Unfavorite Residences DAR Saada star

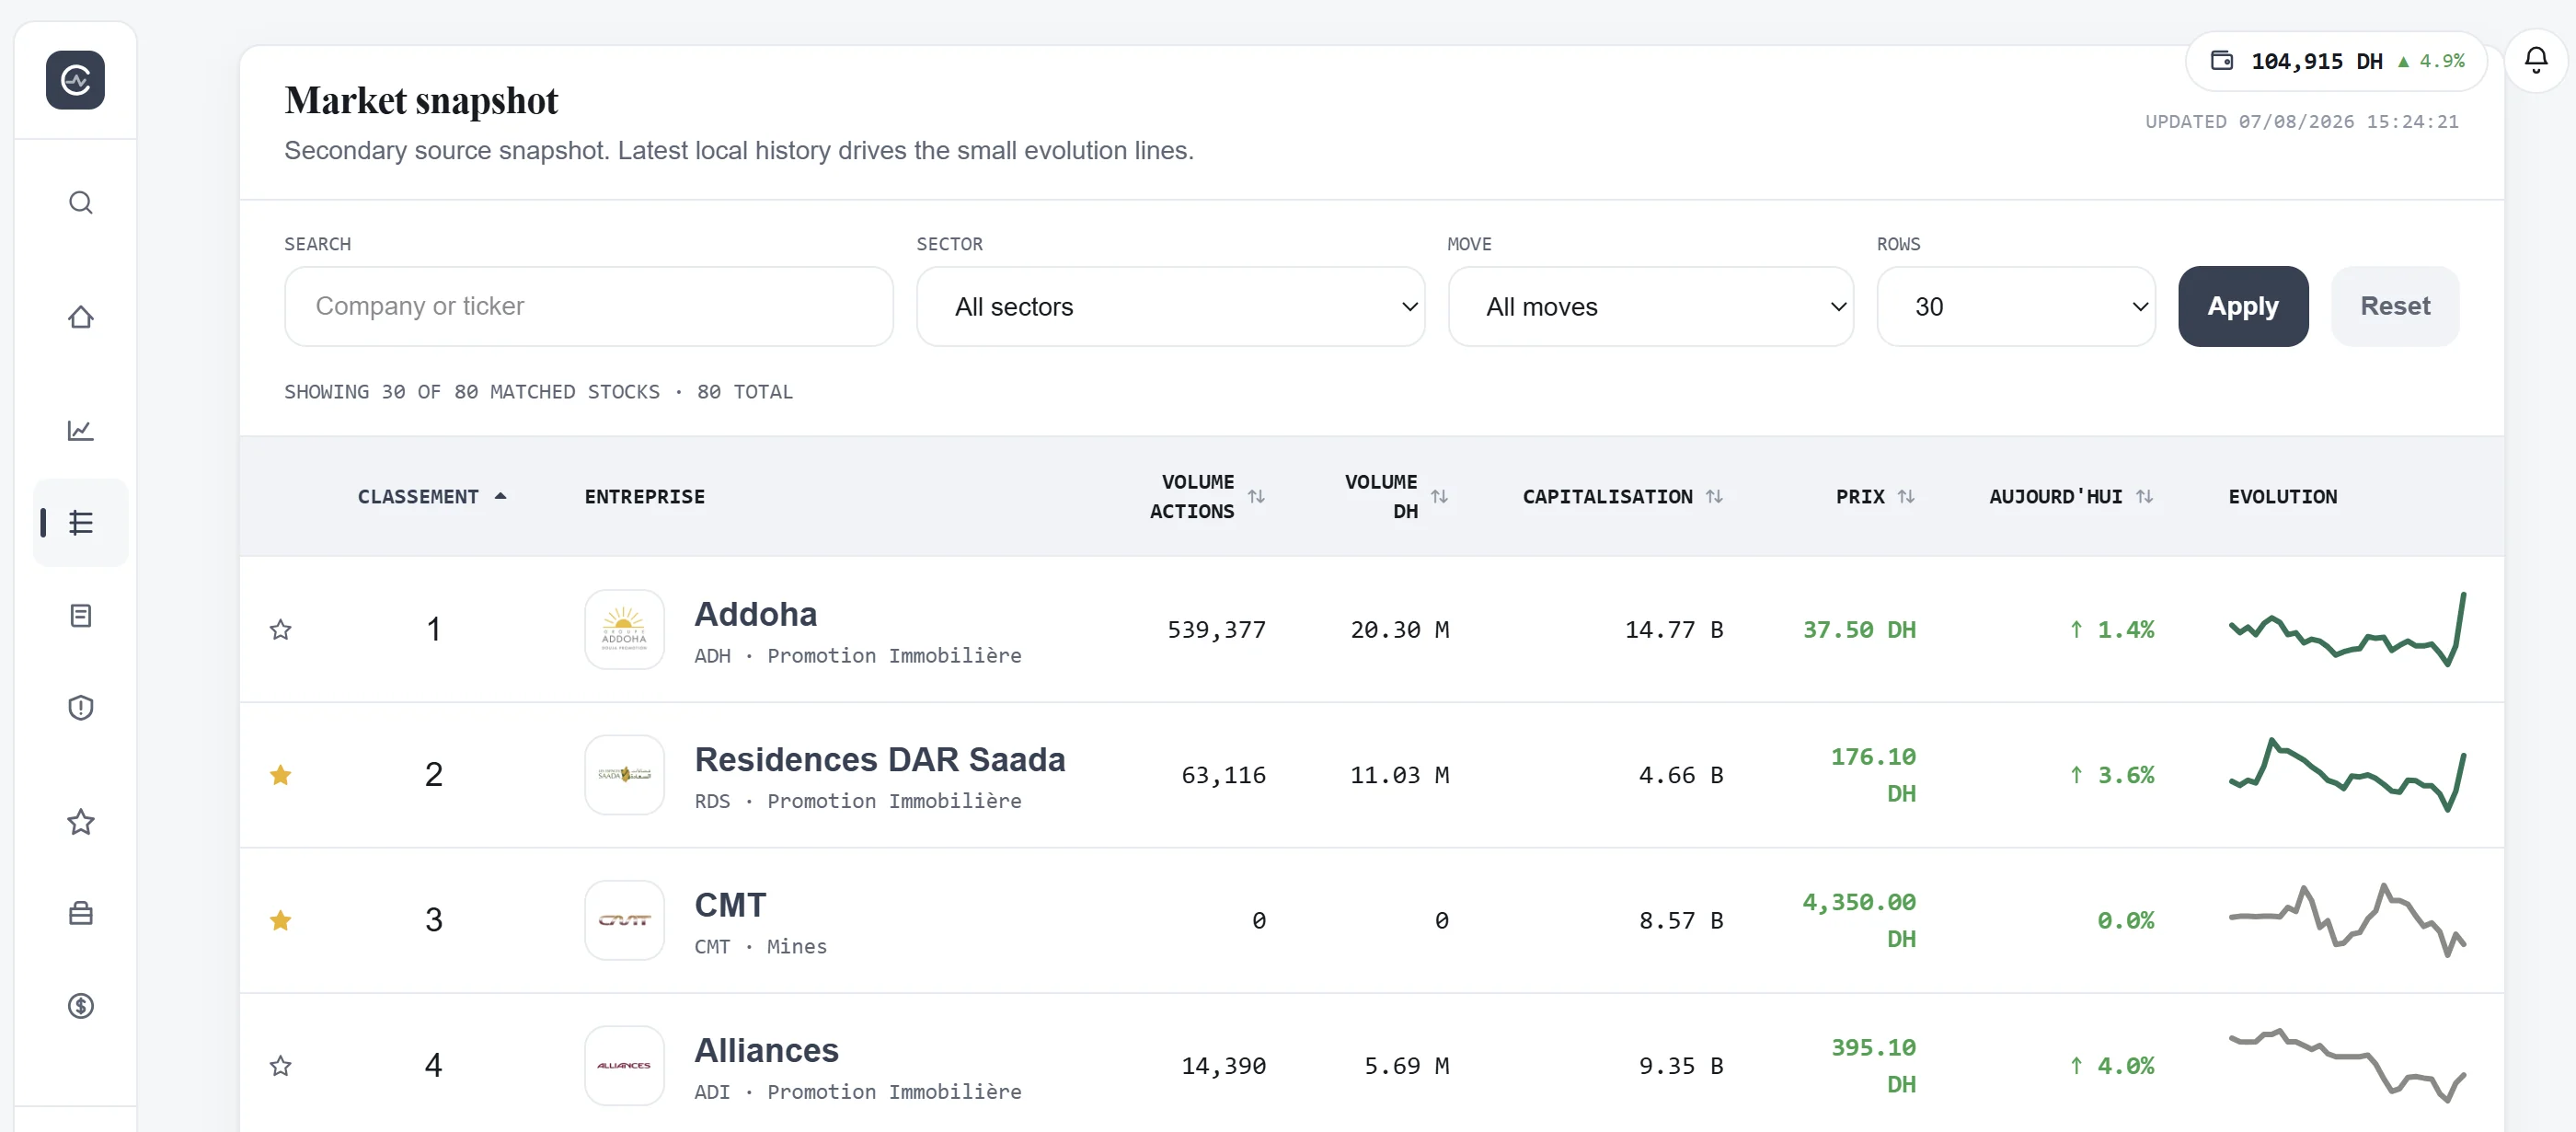(x=281, y=775)
